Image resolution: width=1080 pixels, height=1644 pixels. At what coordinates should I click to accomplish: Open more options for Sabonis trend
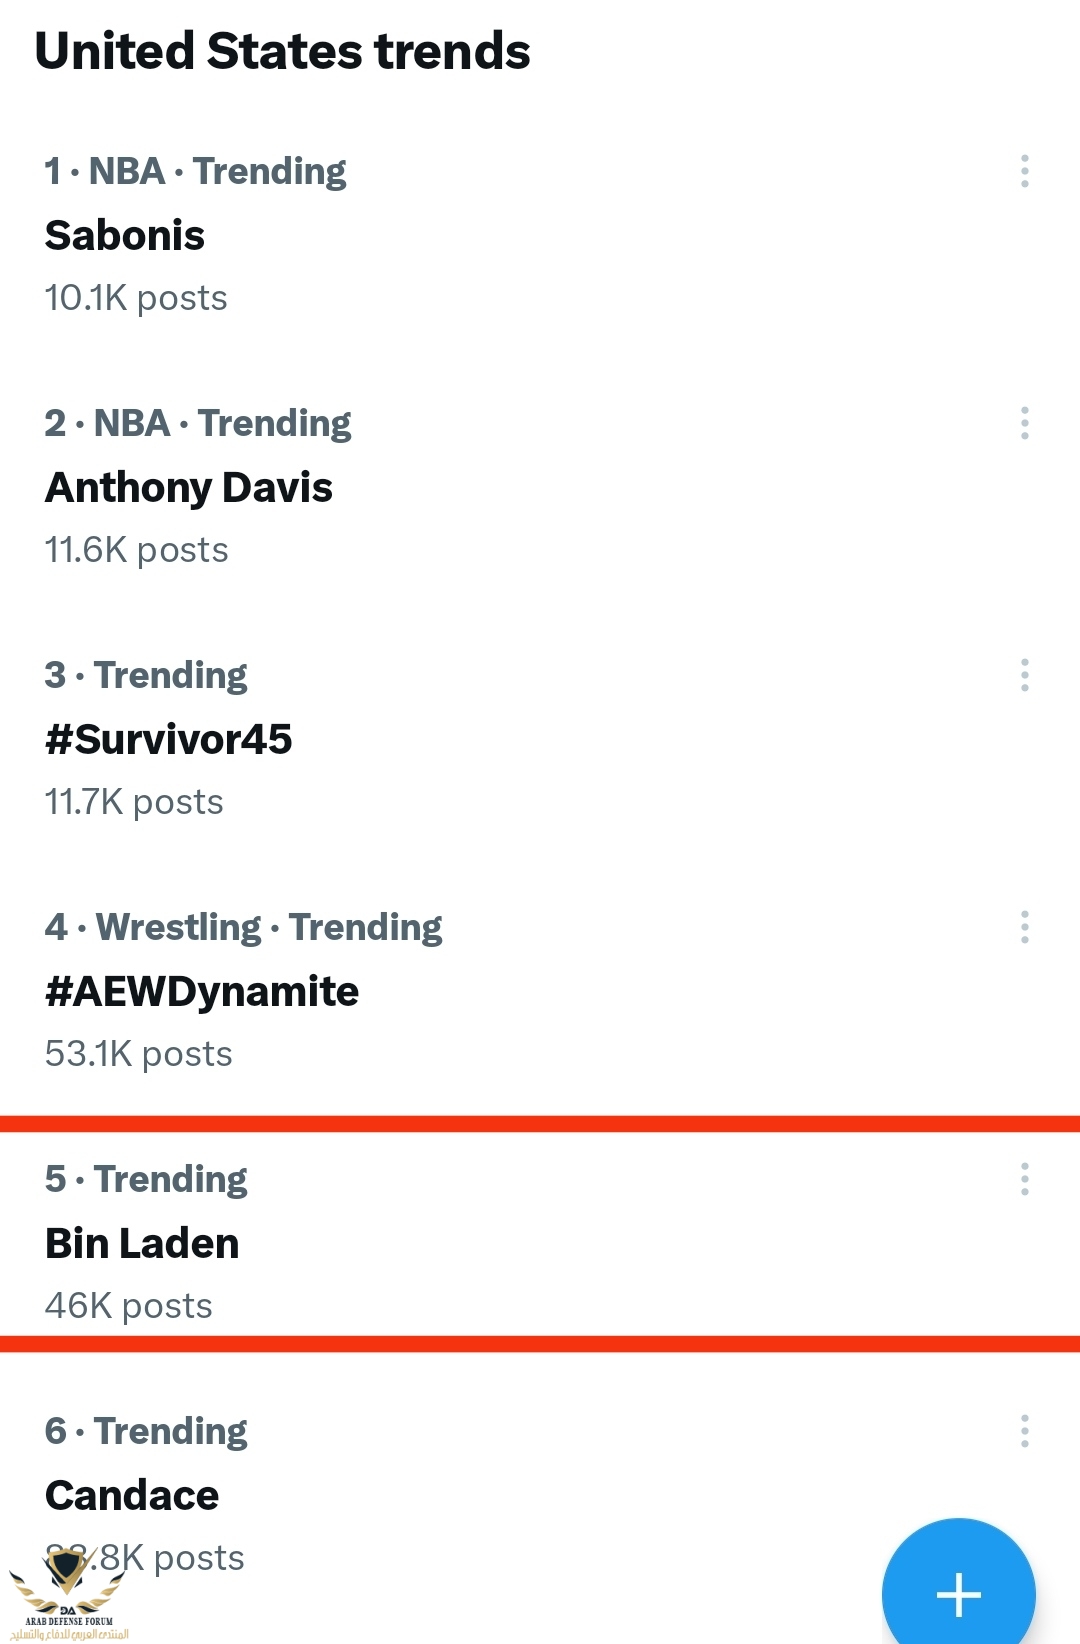tap(1024, 171)
